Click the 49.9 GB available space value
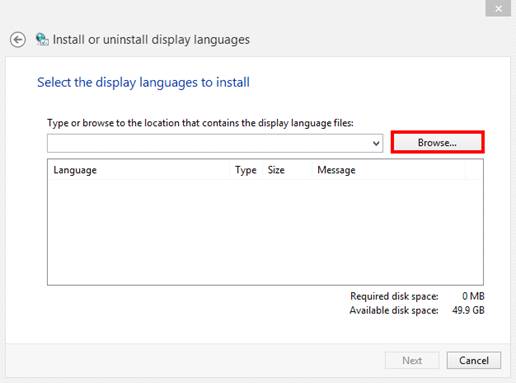Viewport: 516px width, 383px height. (x=468, y=310)
